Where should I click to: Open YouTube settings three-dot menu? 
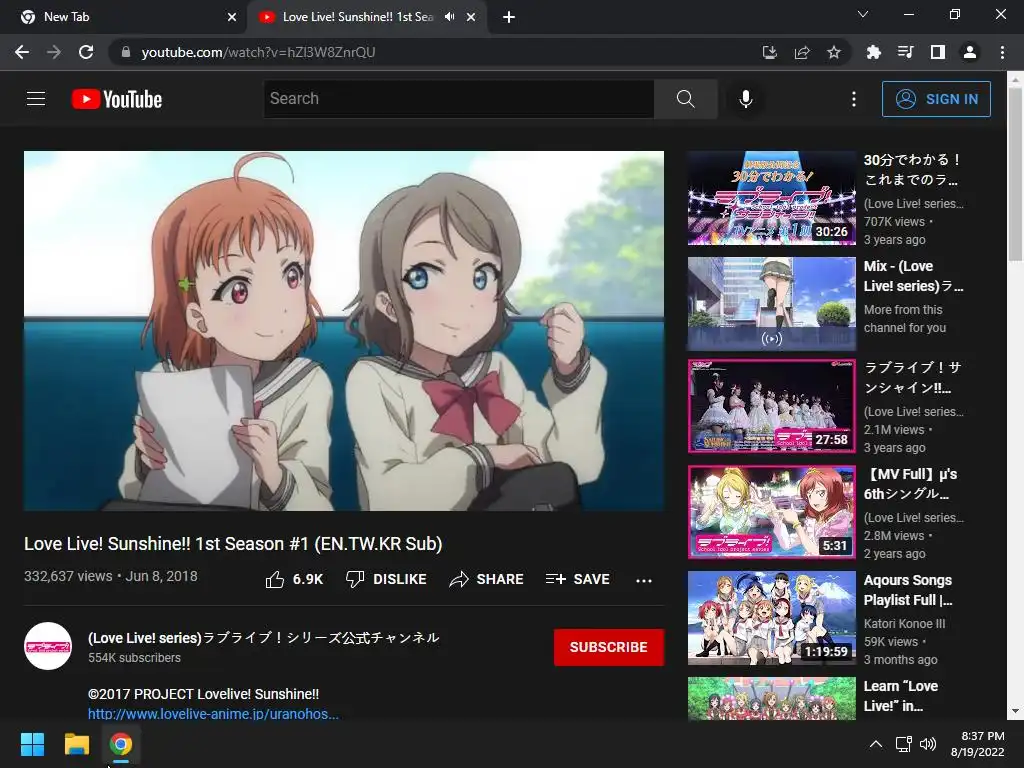[x=853, y=99]
